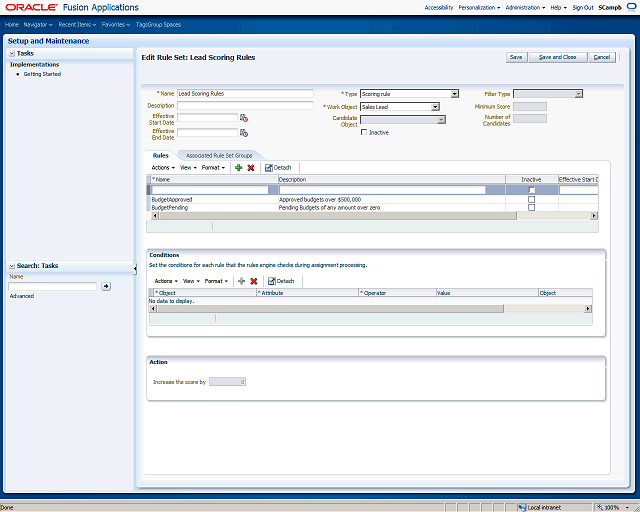Open the Help menu
Image resolution: width=640 pixels, height=512 pixels.
point(558,7)
